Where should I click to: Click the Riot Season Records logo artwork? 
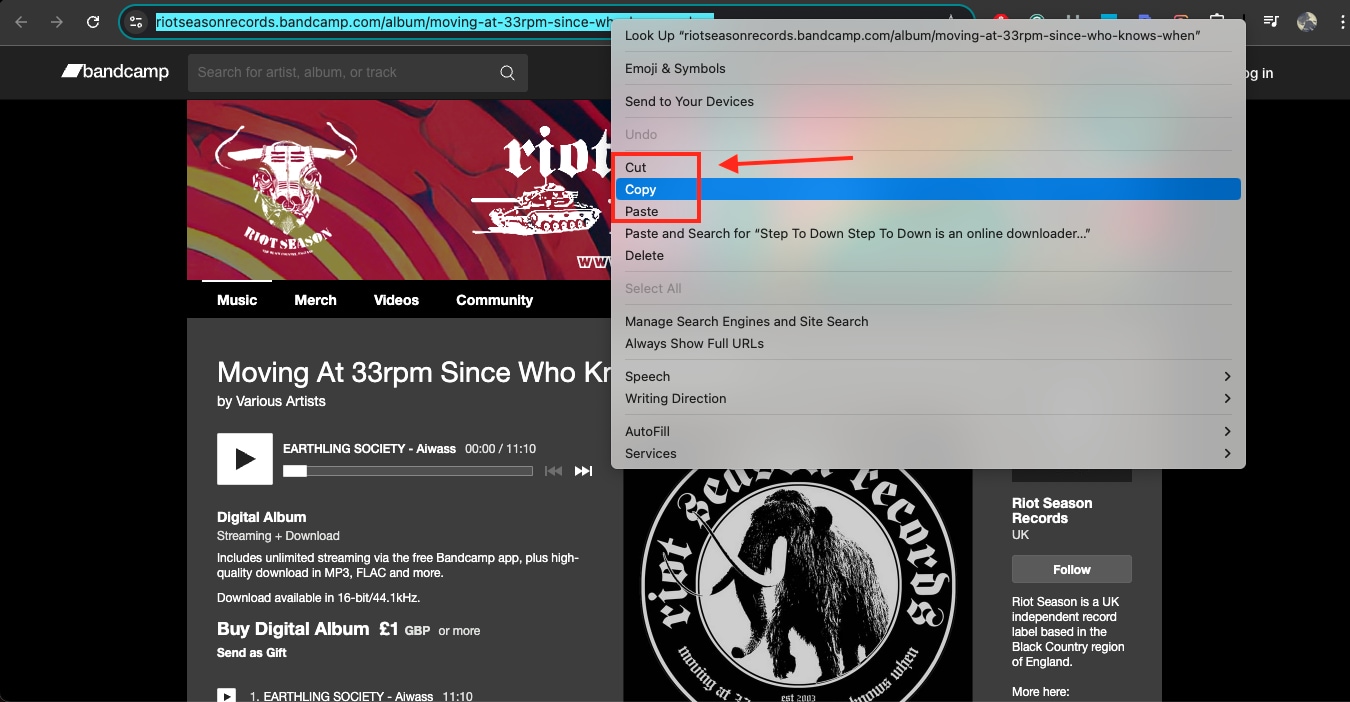(x=797, y=580)
